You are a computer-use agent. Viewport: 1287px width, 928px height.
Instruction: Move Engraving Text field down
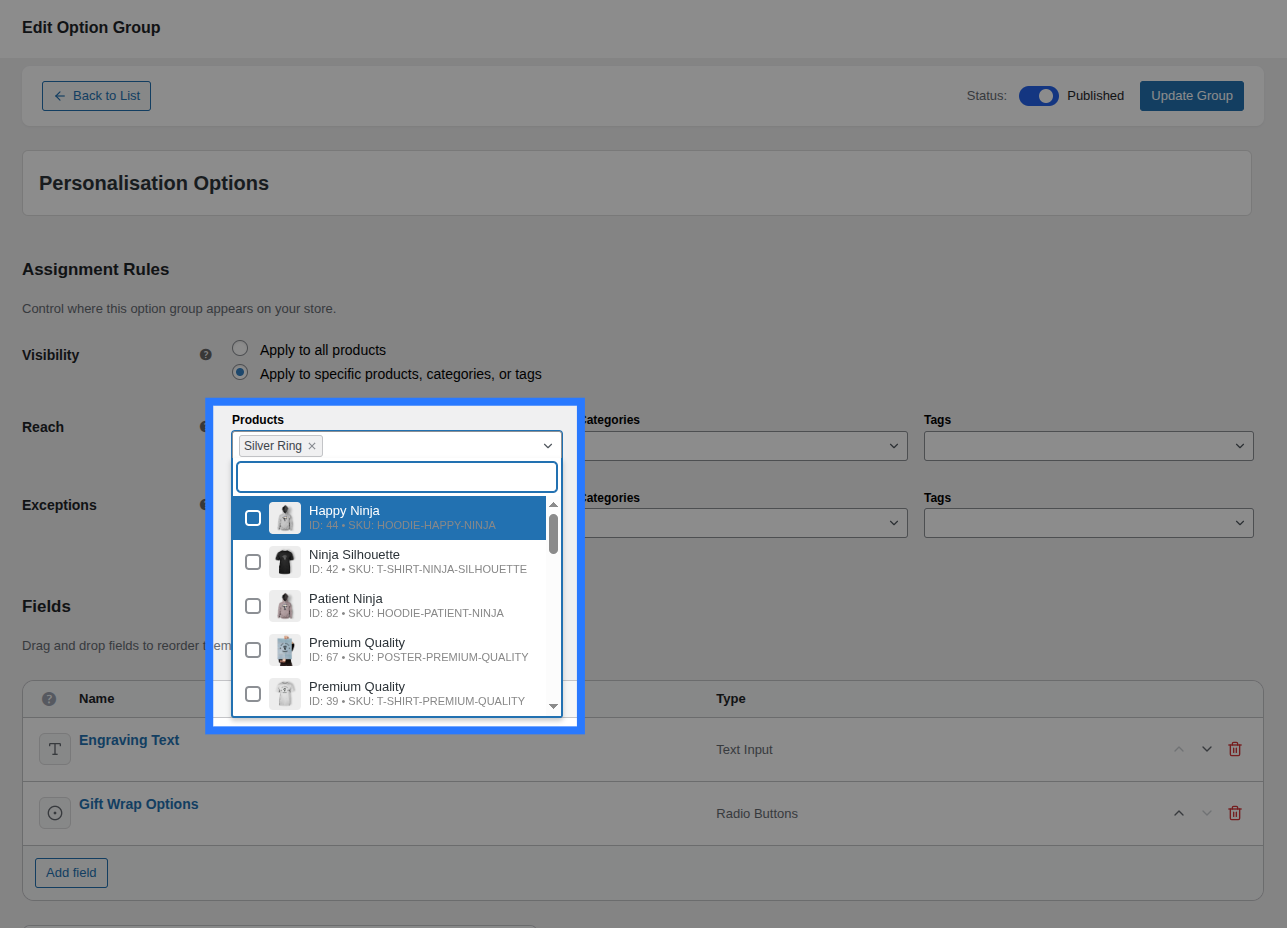[x=1207, y=749]
